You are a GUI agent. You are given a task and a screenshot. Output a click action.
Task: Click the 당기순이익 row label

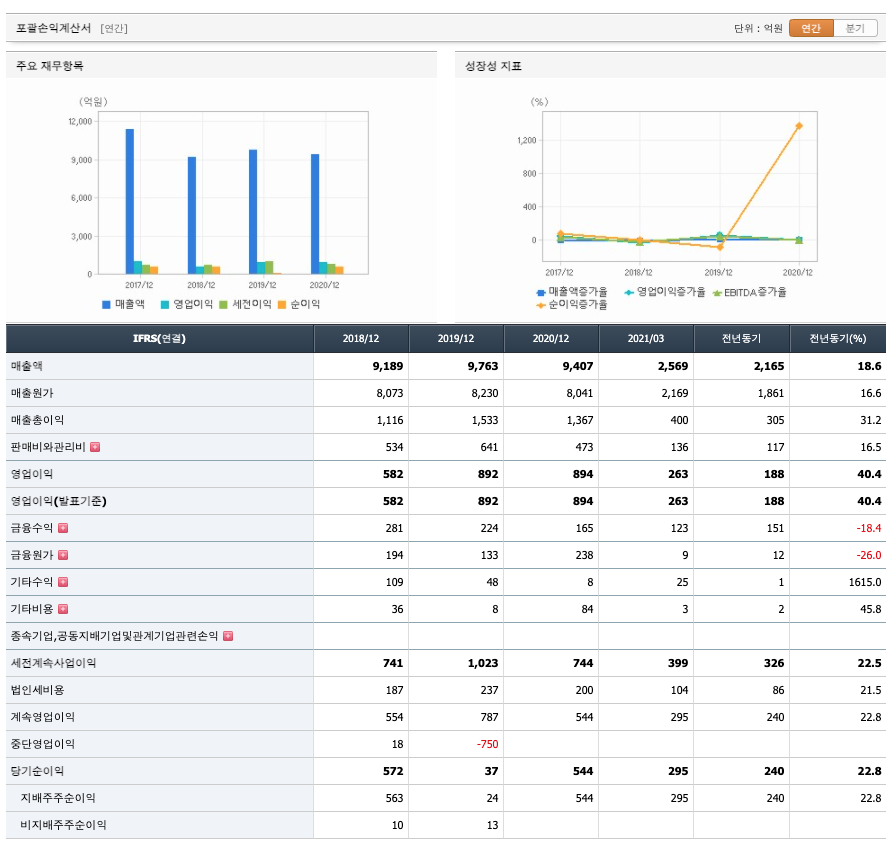[37, 771]
